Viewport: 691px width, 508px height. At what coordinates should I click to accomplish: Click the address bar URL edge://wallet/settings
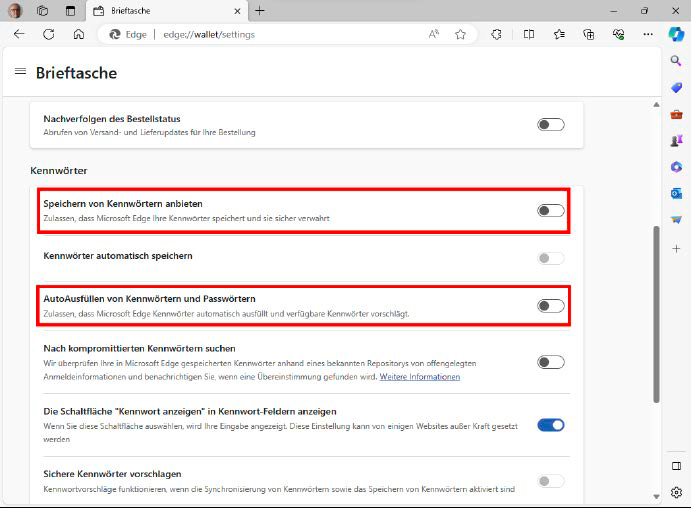pyautogui.click(x=209, y=34)
